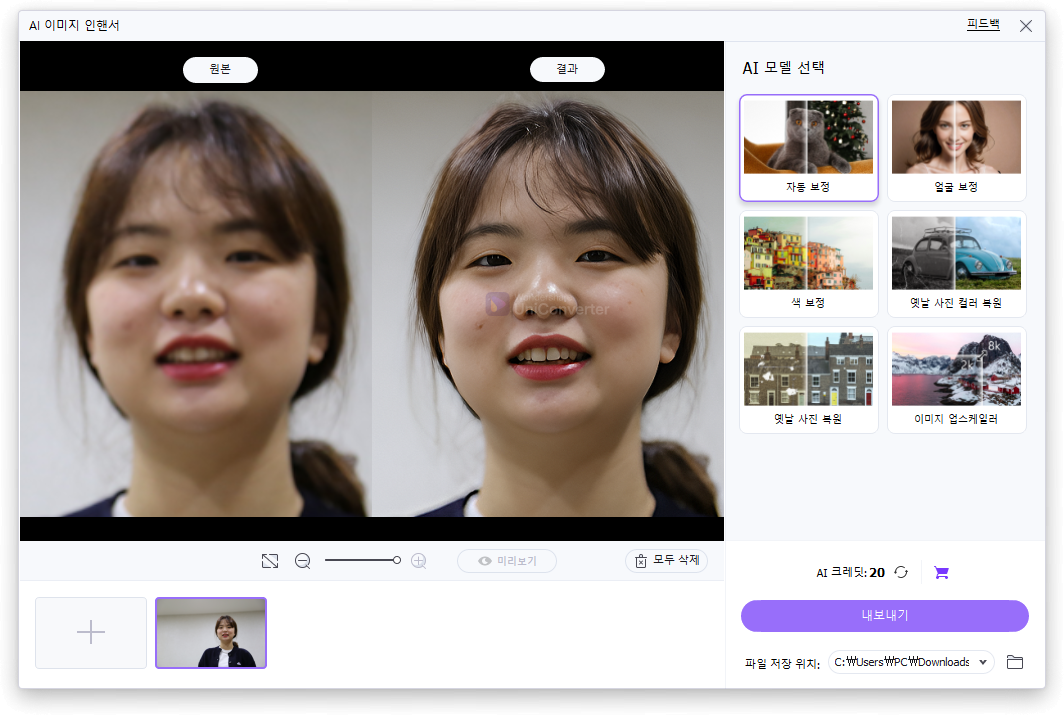Image resolution: width=1064 pixels, height=715 pixels.
Task: Select the uploaded photo thumbnail
Action: click(210, 632)
